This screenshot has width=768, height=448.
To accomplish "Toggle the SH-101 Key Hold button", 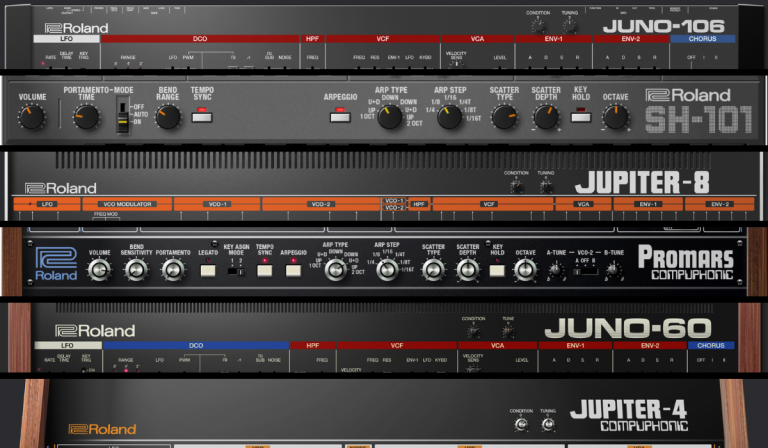I will pos(581,117).
